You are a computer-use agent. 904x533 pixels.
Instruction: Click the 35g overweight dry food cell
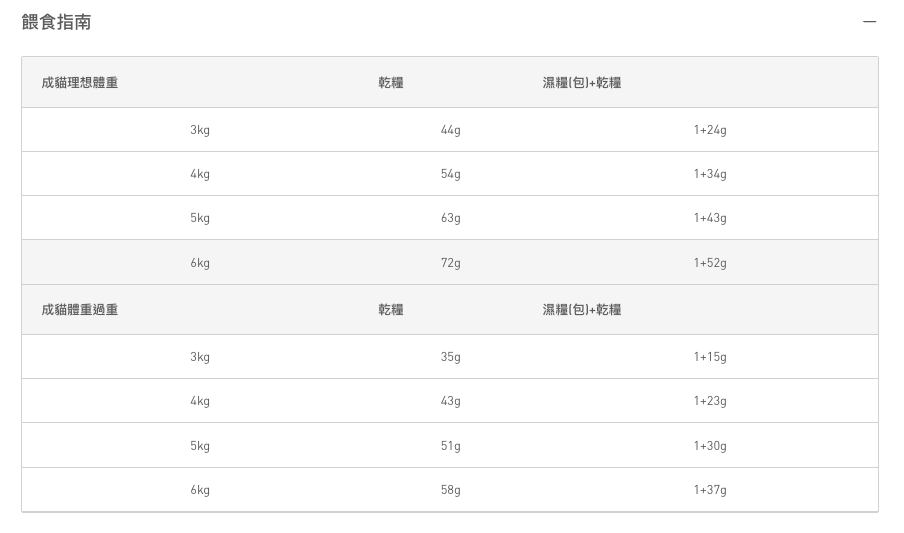[x=450, y=357]
